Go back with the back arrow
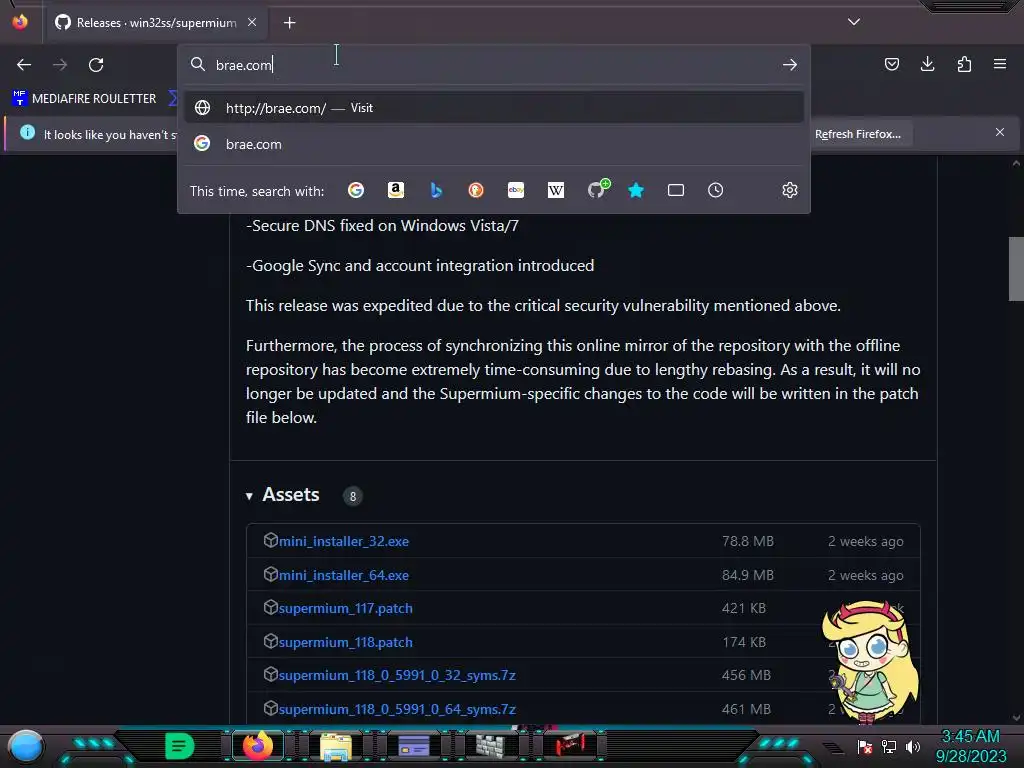This screenshot has height=768, width=1024. (x=24, y=65)
